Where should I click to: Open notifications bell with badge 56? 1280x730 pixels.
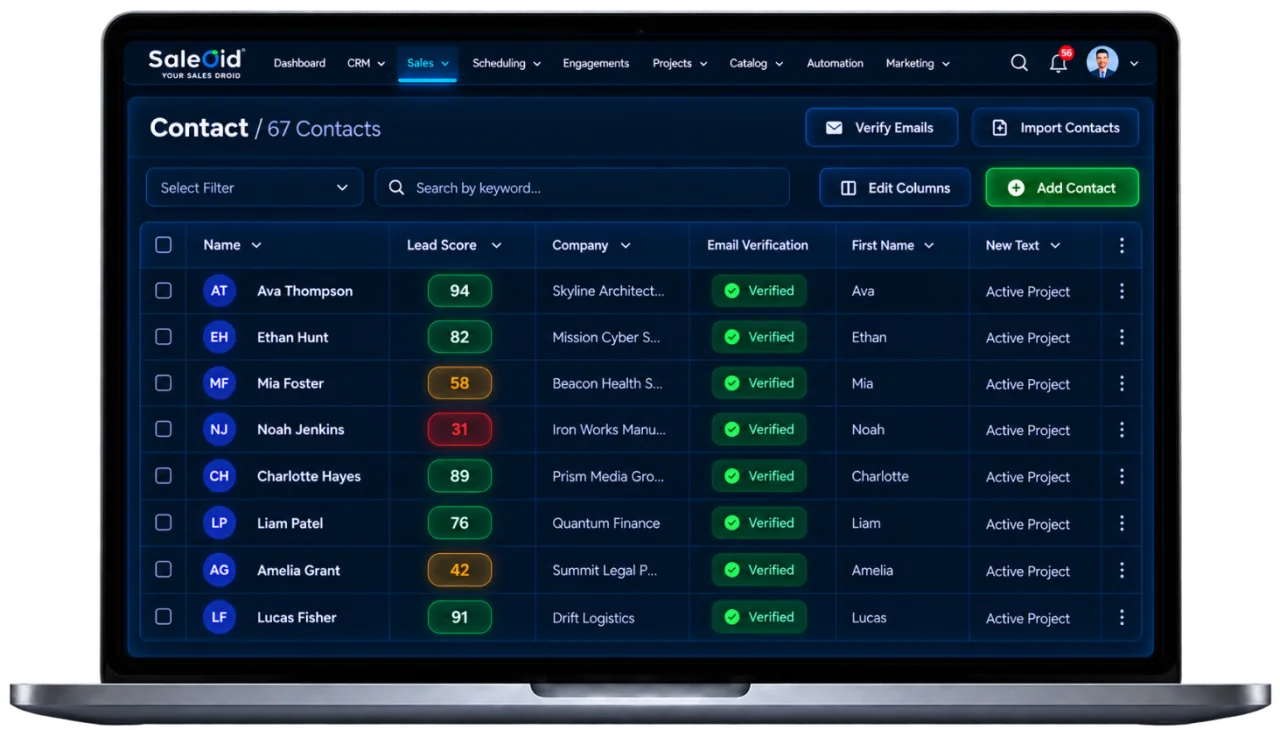coord(1059,62)
